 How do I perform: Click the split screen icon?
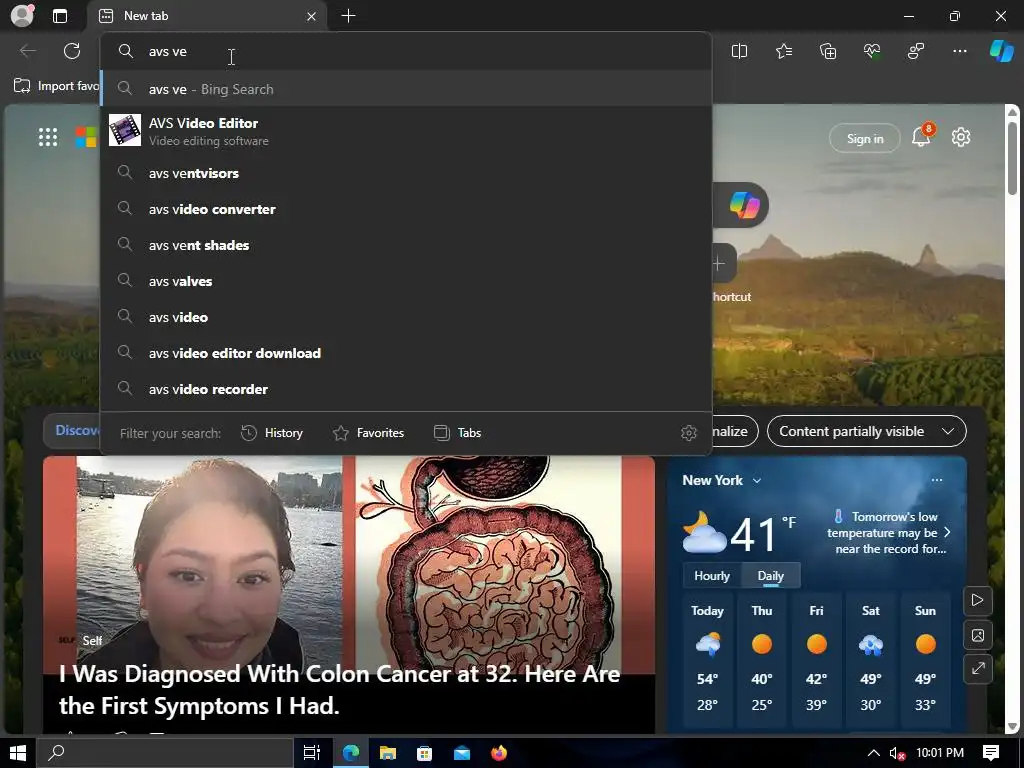(739, 51)
